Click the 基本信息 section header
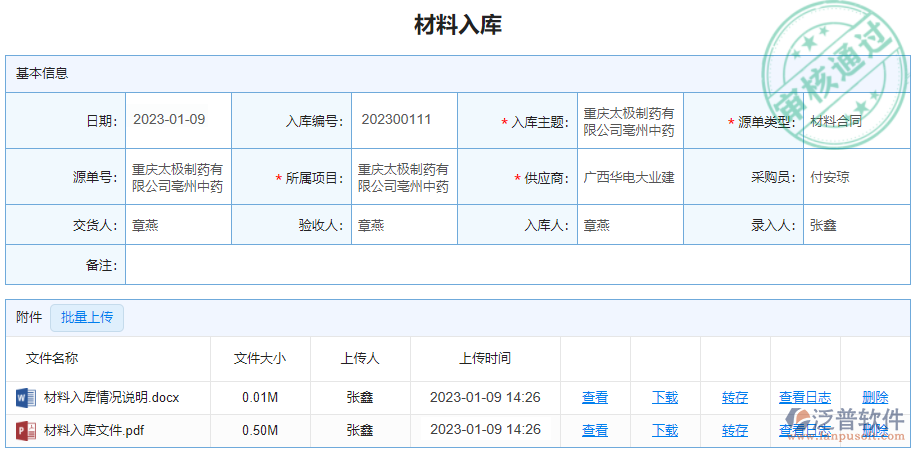Viewport: 915px width, 452px height. 42,73
